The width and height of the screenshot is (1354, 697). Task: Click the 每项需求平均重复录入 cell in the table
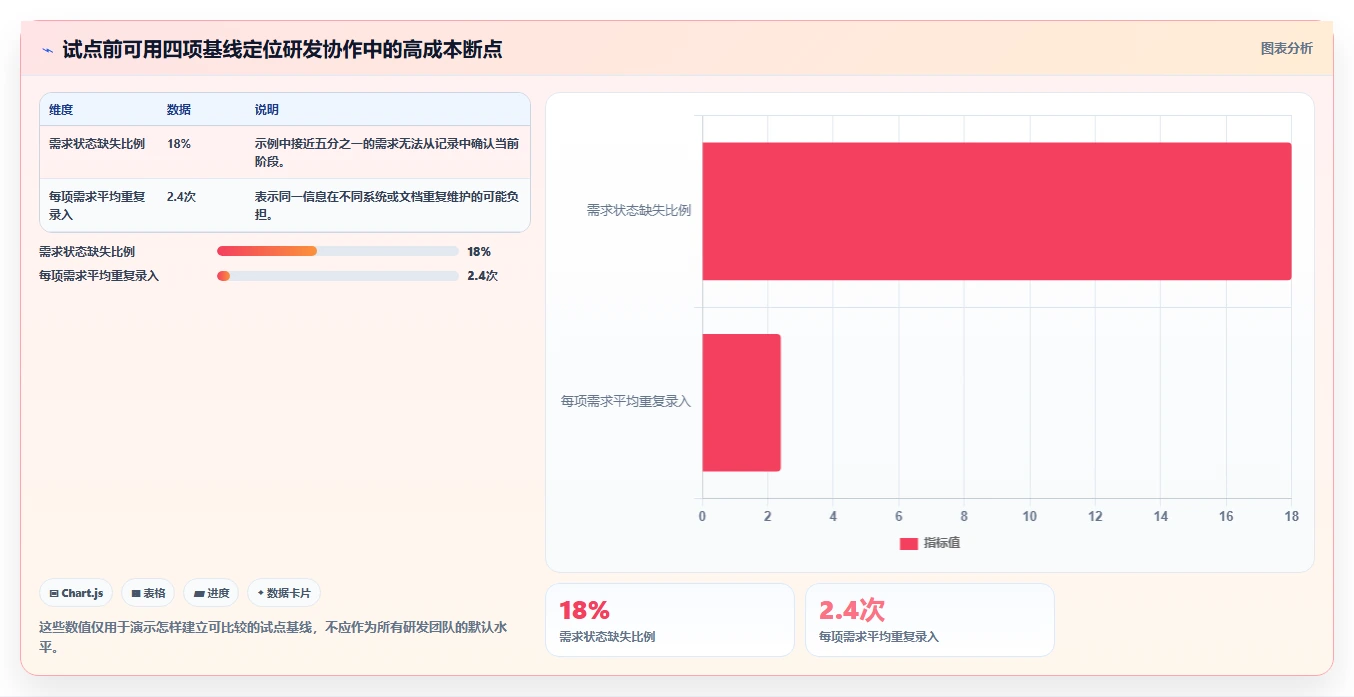[97, 205]
